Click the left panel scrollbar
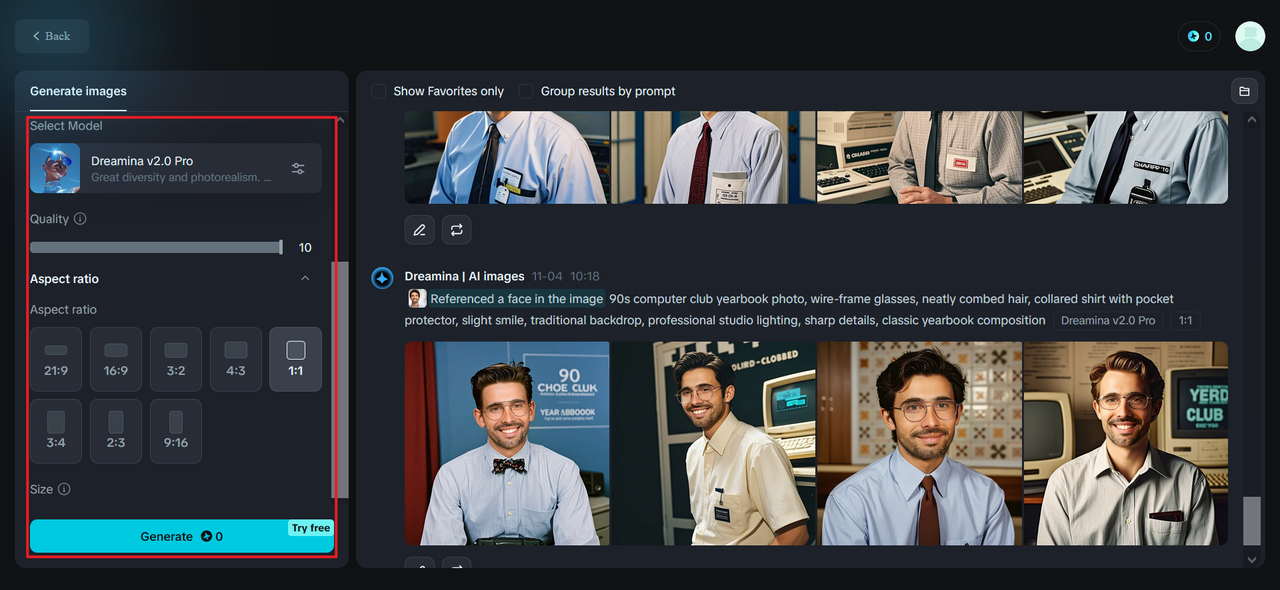The height and width of the screenshot is (590, 1280). [x=340, y=380]
